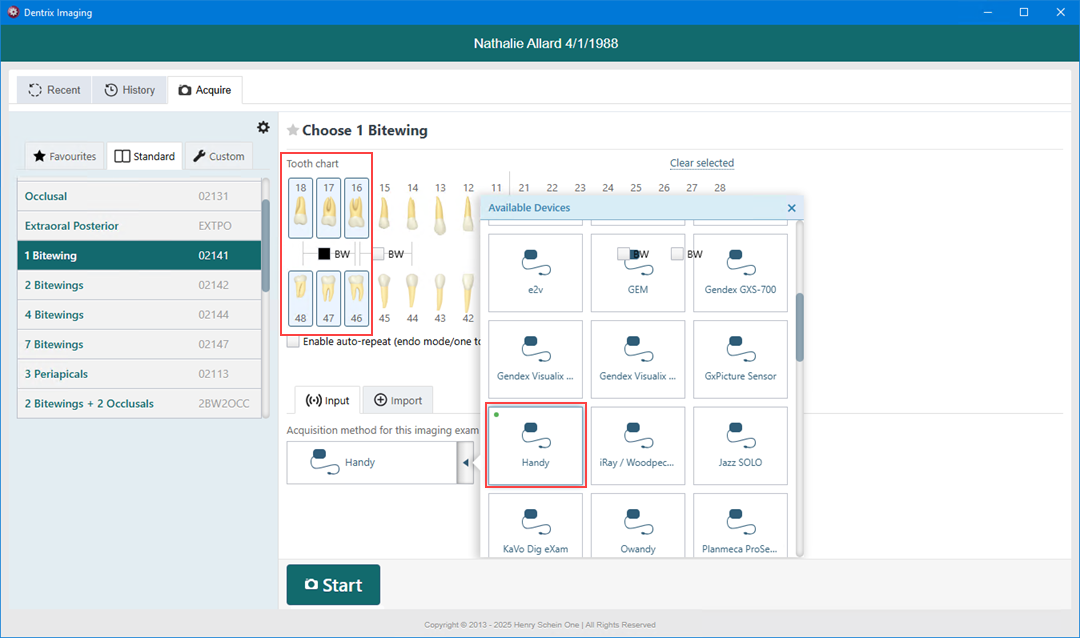
Task: Collapse the device list arrow next to Handy
Action: (465, 463)
